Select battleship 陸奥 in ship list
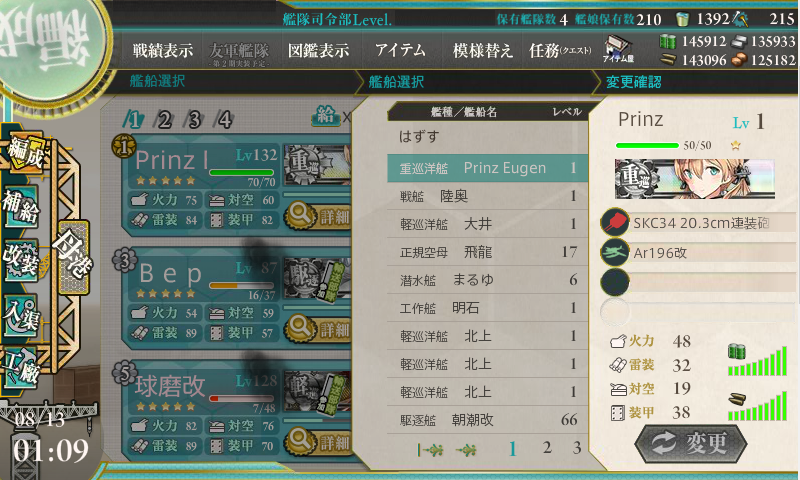800x480 pixels. [x=487, y=196]
